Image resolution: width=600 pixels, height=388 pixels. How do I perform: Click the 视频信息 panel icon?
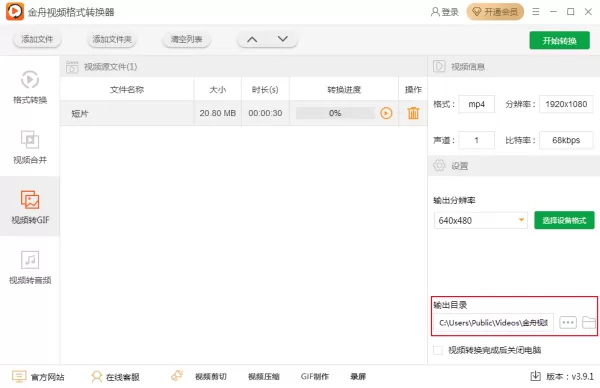(439, 67)
